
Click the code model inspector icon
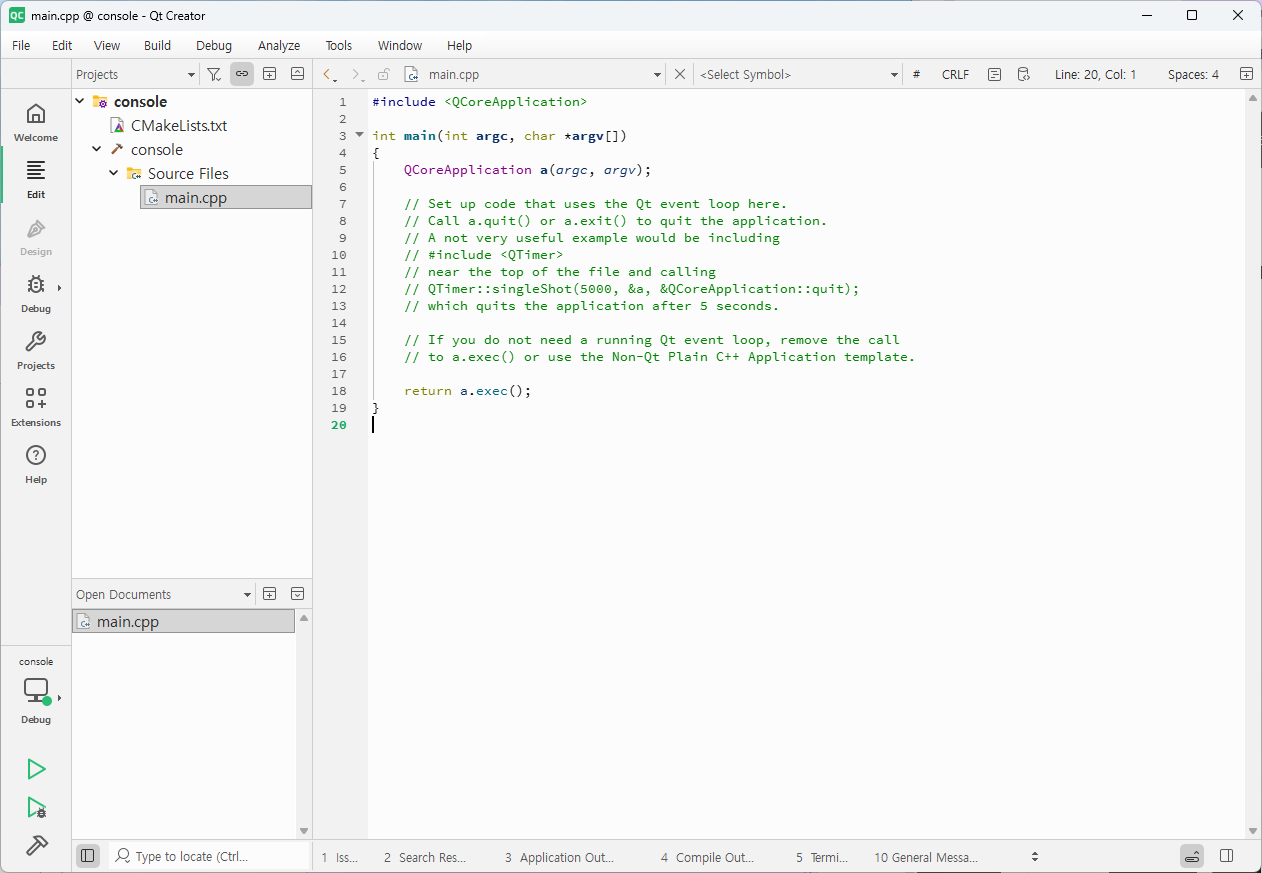point(1023,74)
